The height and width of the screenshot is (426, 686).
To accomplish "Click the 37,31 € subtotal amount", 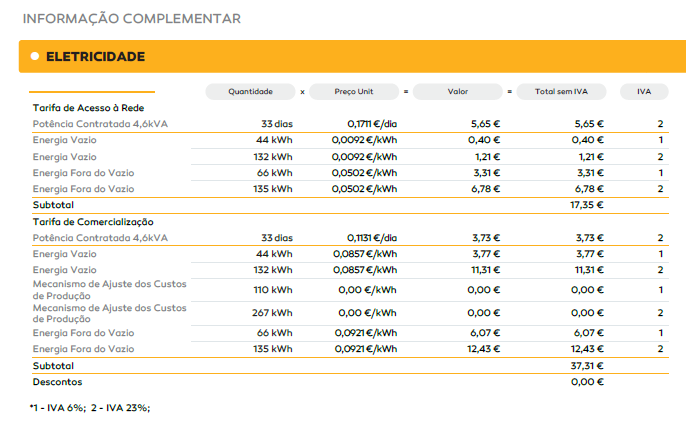I will click(585, 366).
